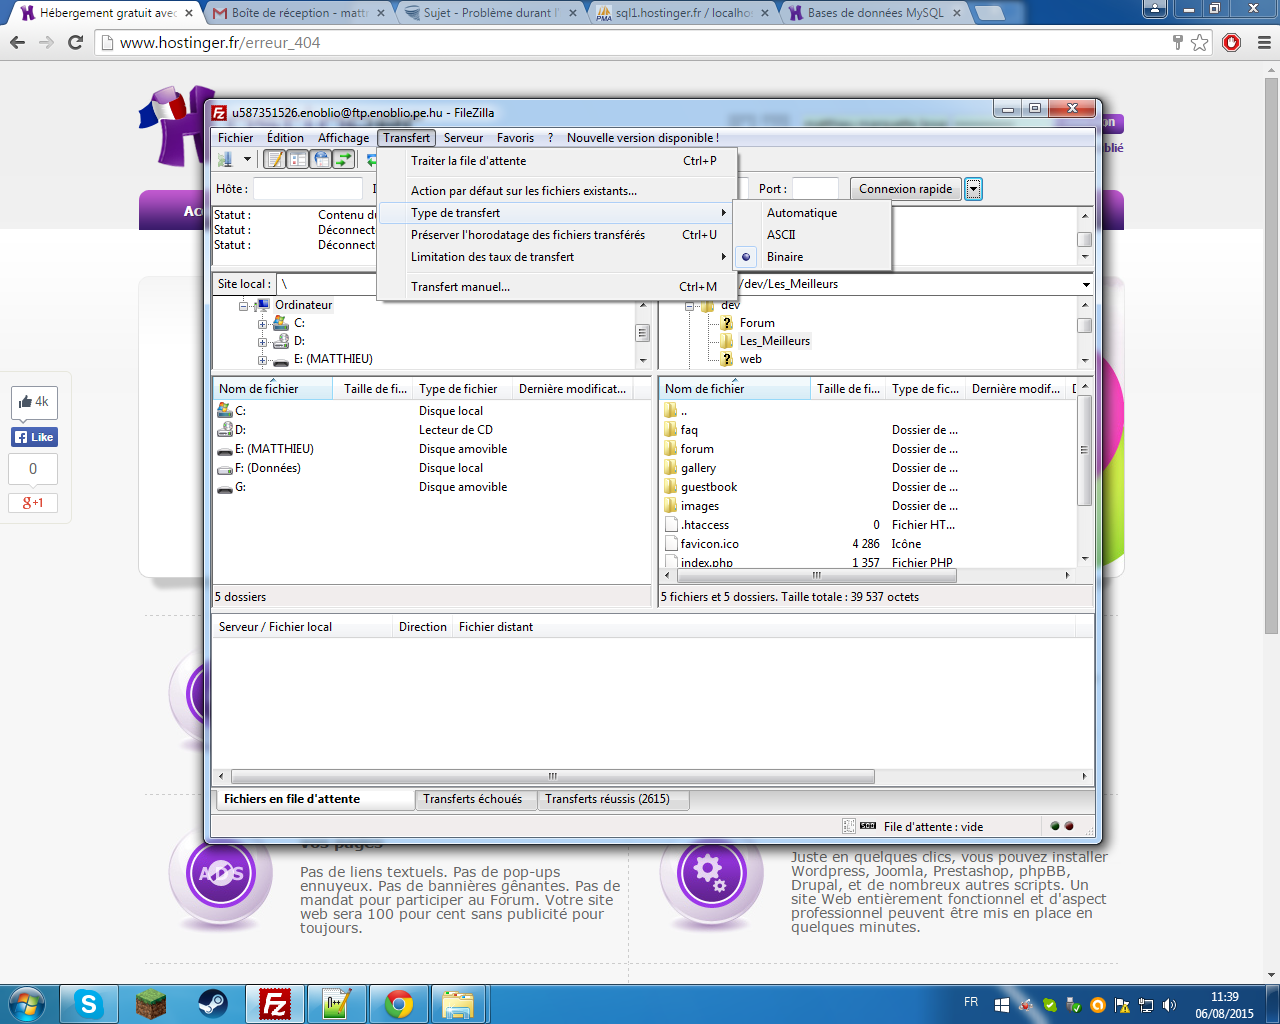Toggle the transfer queue display icon

click(344, 160)
